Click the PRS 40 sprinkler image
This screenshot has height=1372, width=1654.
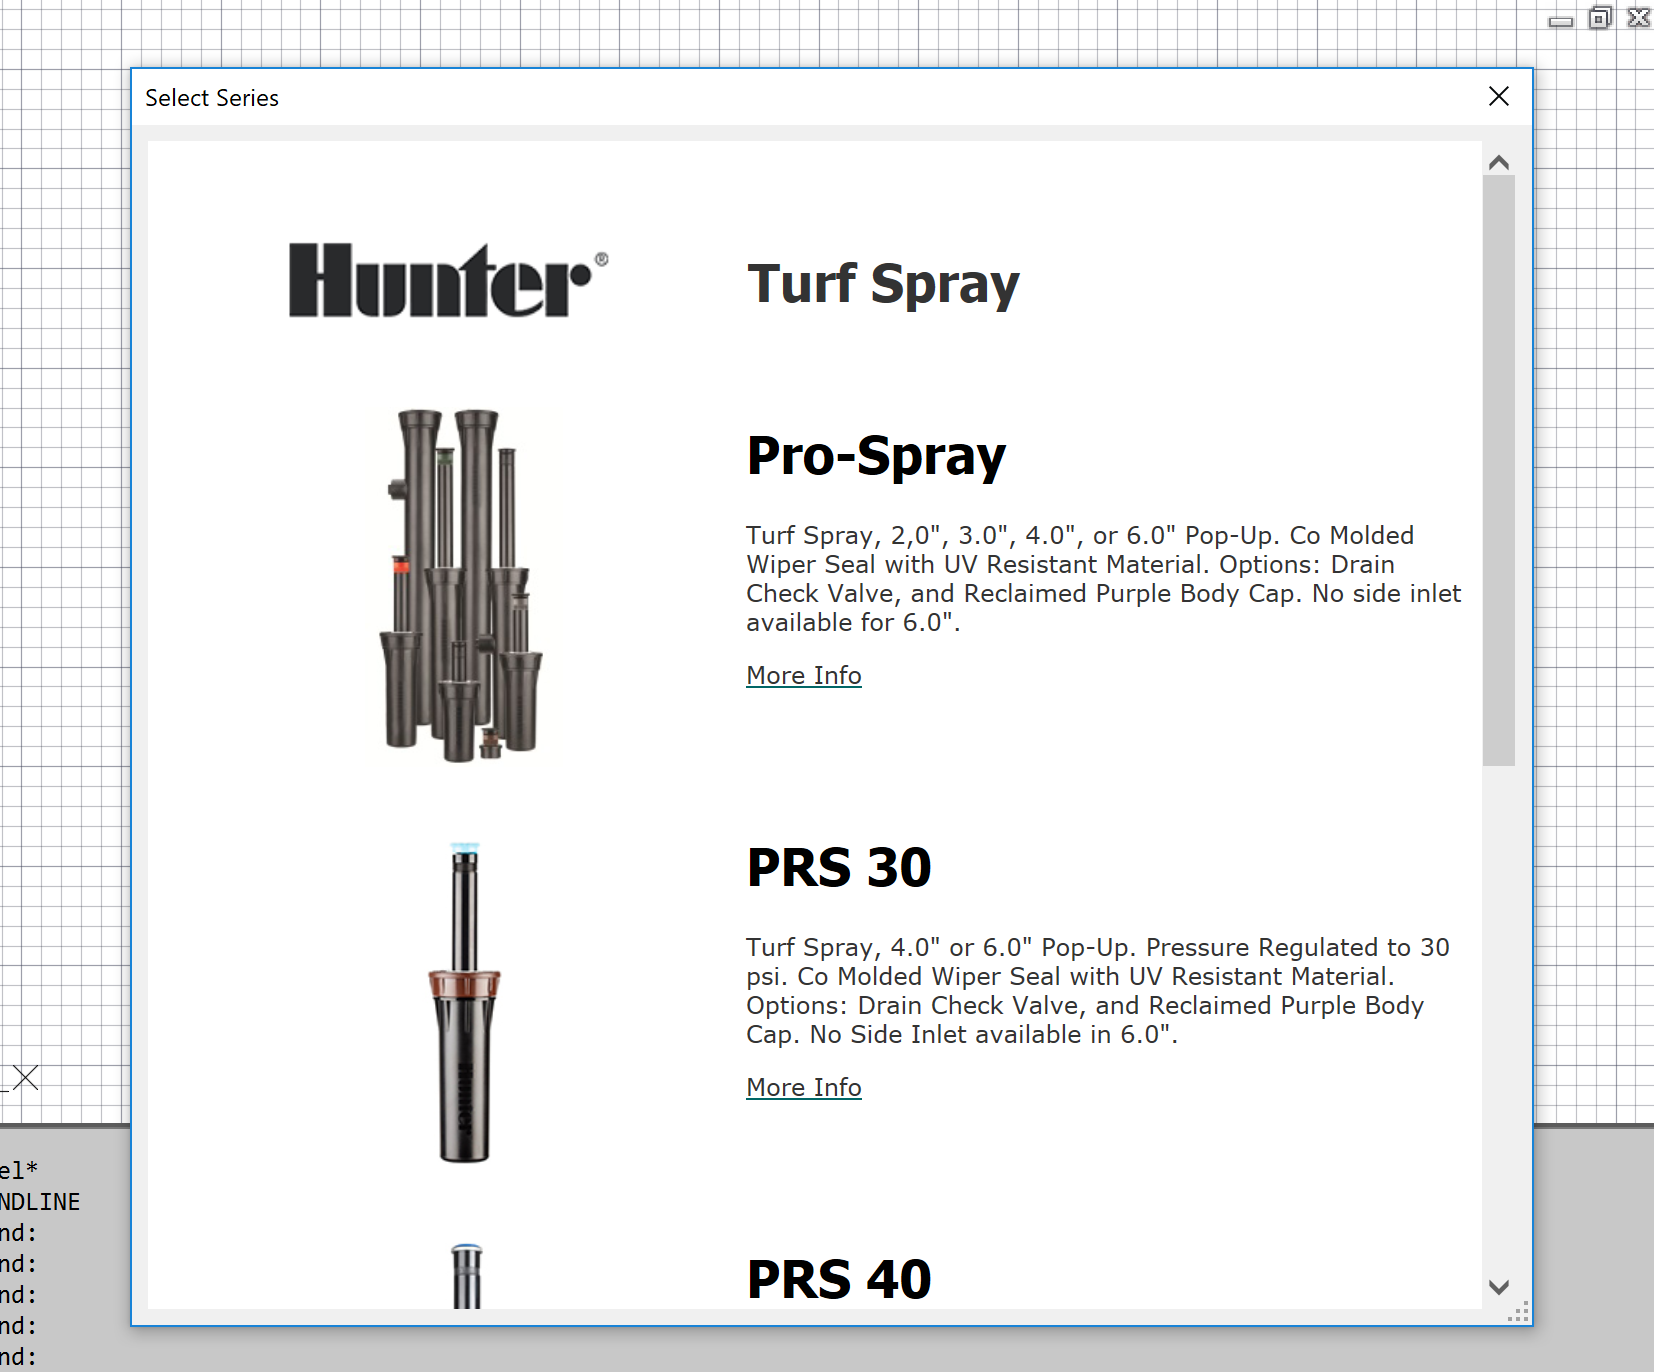pos(466,1276)
